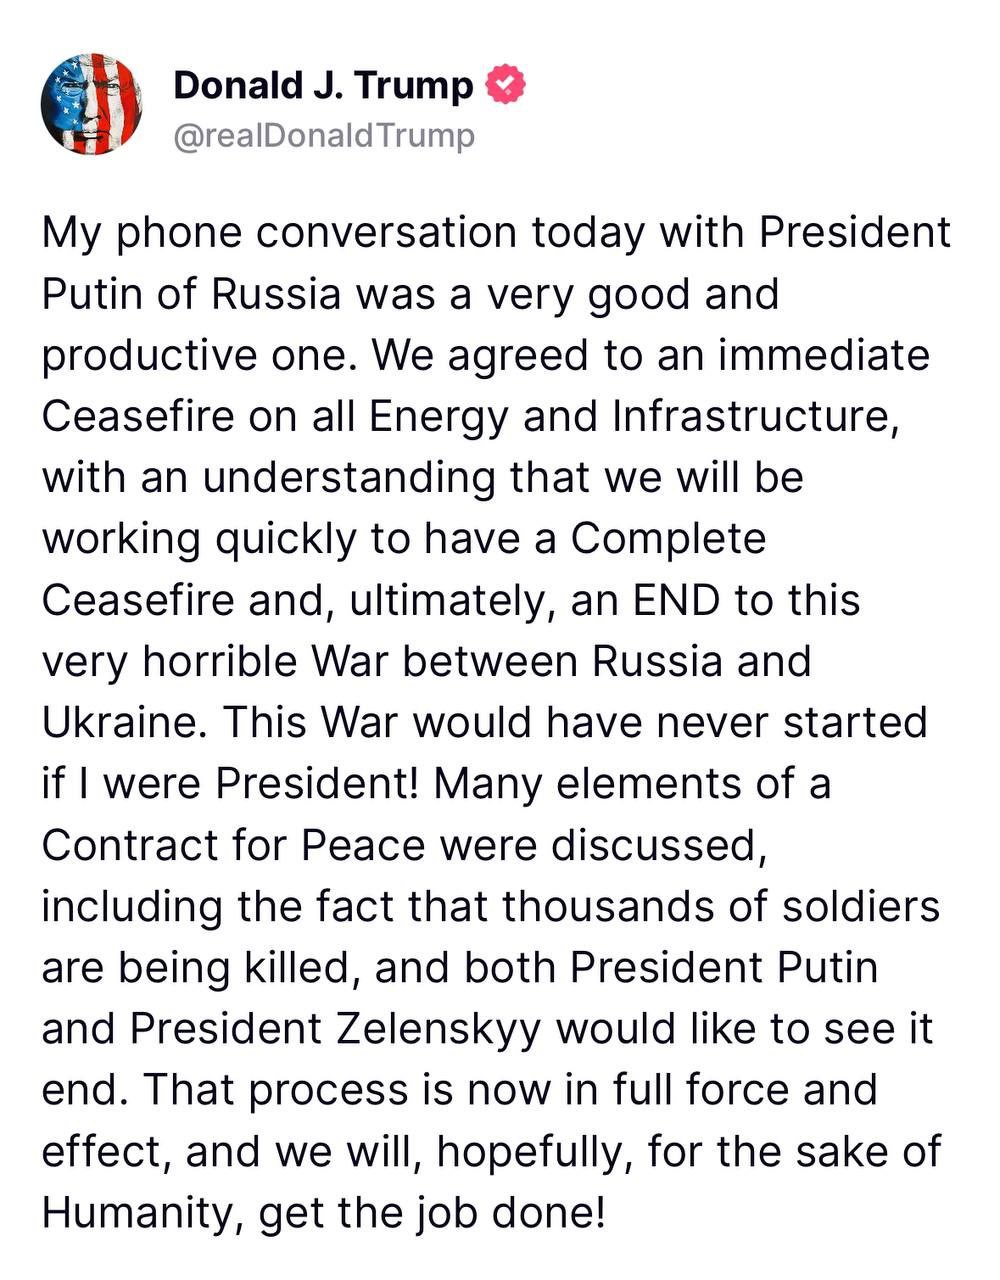
Task: Open the @realDonaldTrump handle link
Action: pyautogui.click(x=324, y=135)
